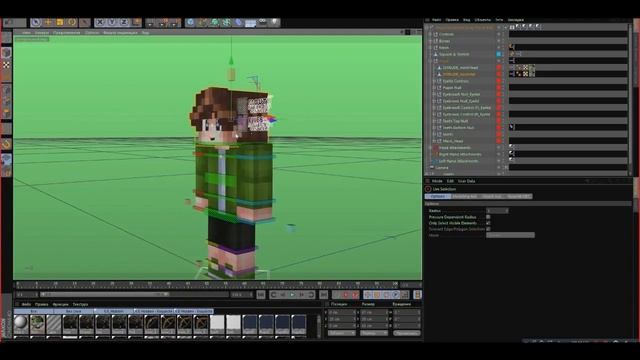Step to the previous frame
Screen dimensions: 640x360
tap(282, 294)
